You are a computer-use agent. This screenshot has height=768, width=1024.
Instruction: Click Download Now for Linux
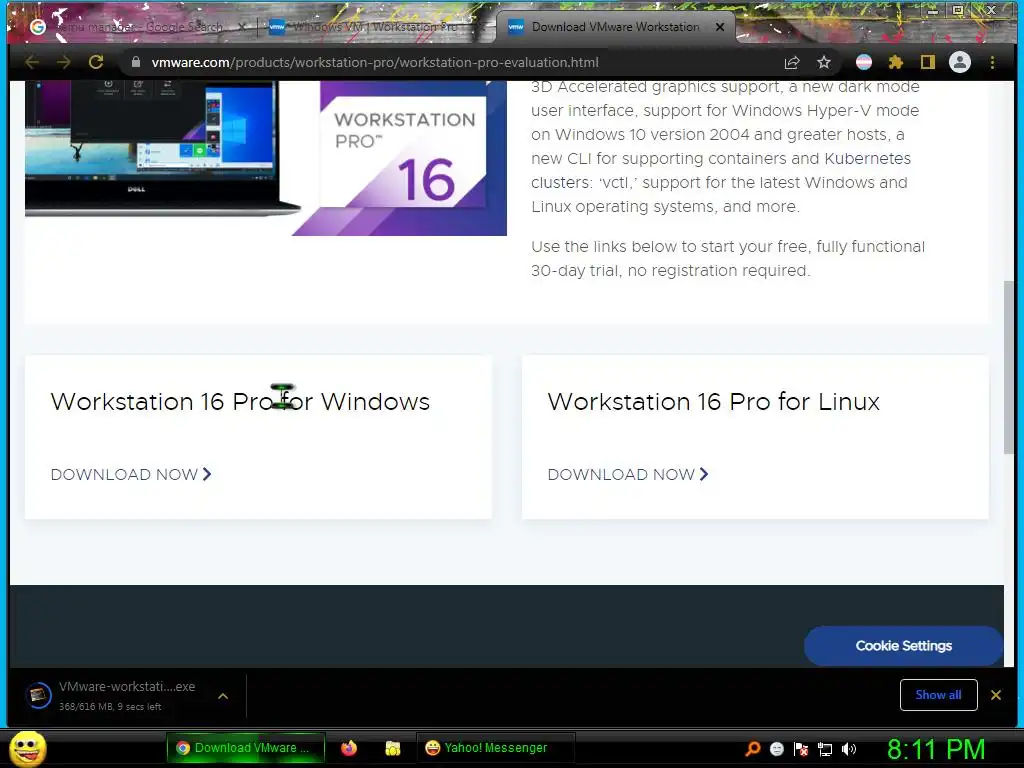point(628,474)
